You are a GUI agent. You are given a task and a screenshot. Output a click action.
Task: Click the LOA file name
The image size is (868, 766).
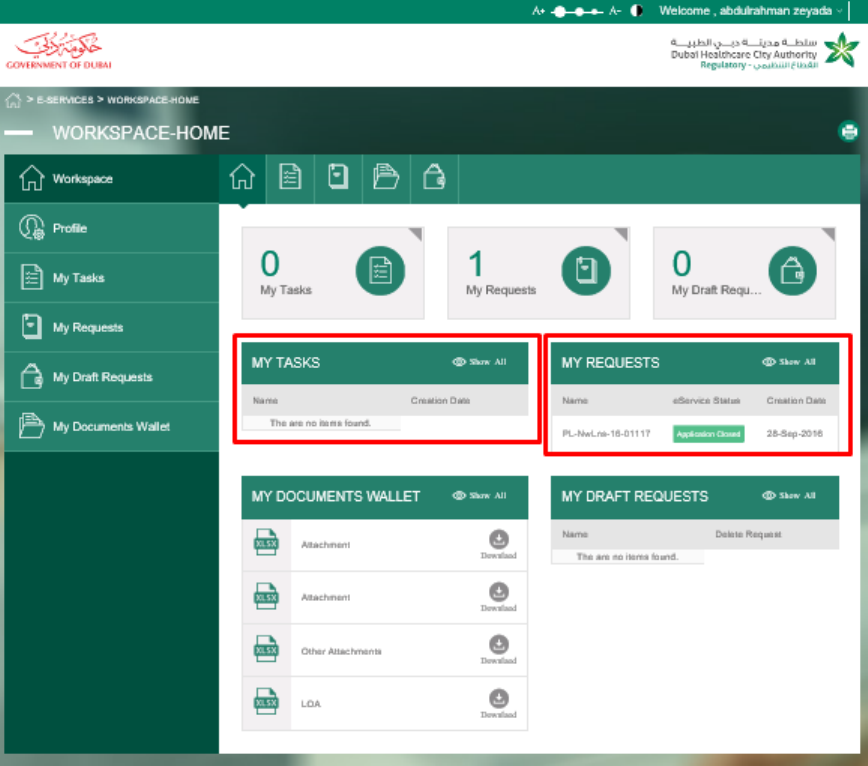[x=311, y=704]
